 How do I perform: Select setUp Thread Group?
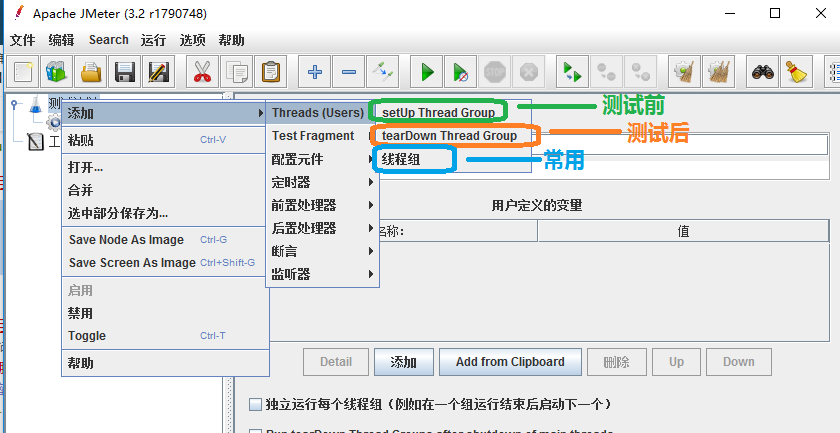click(x=438, y=113)
